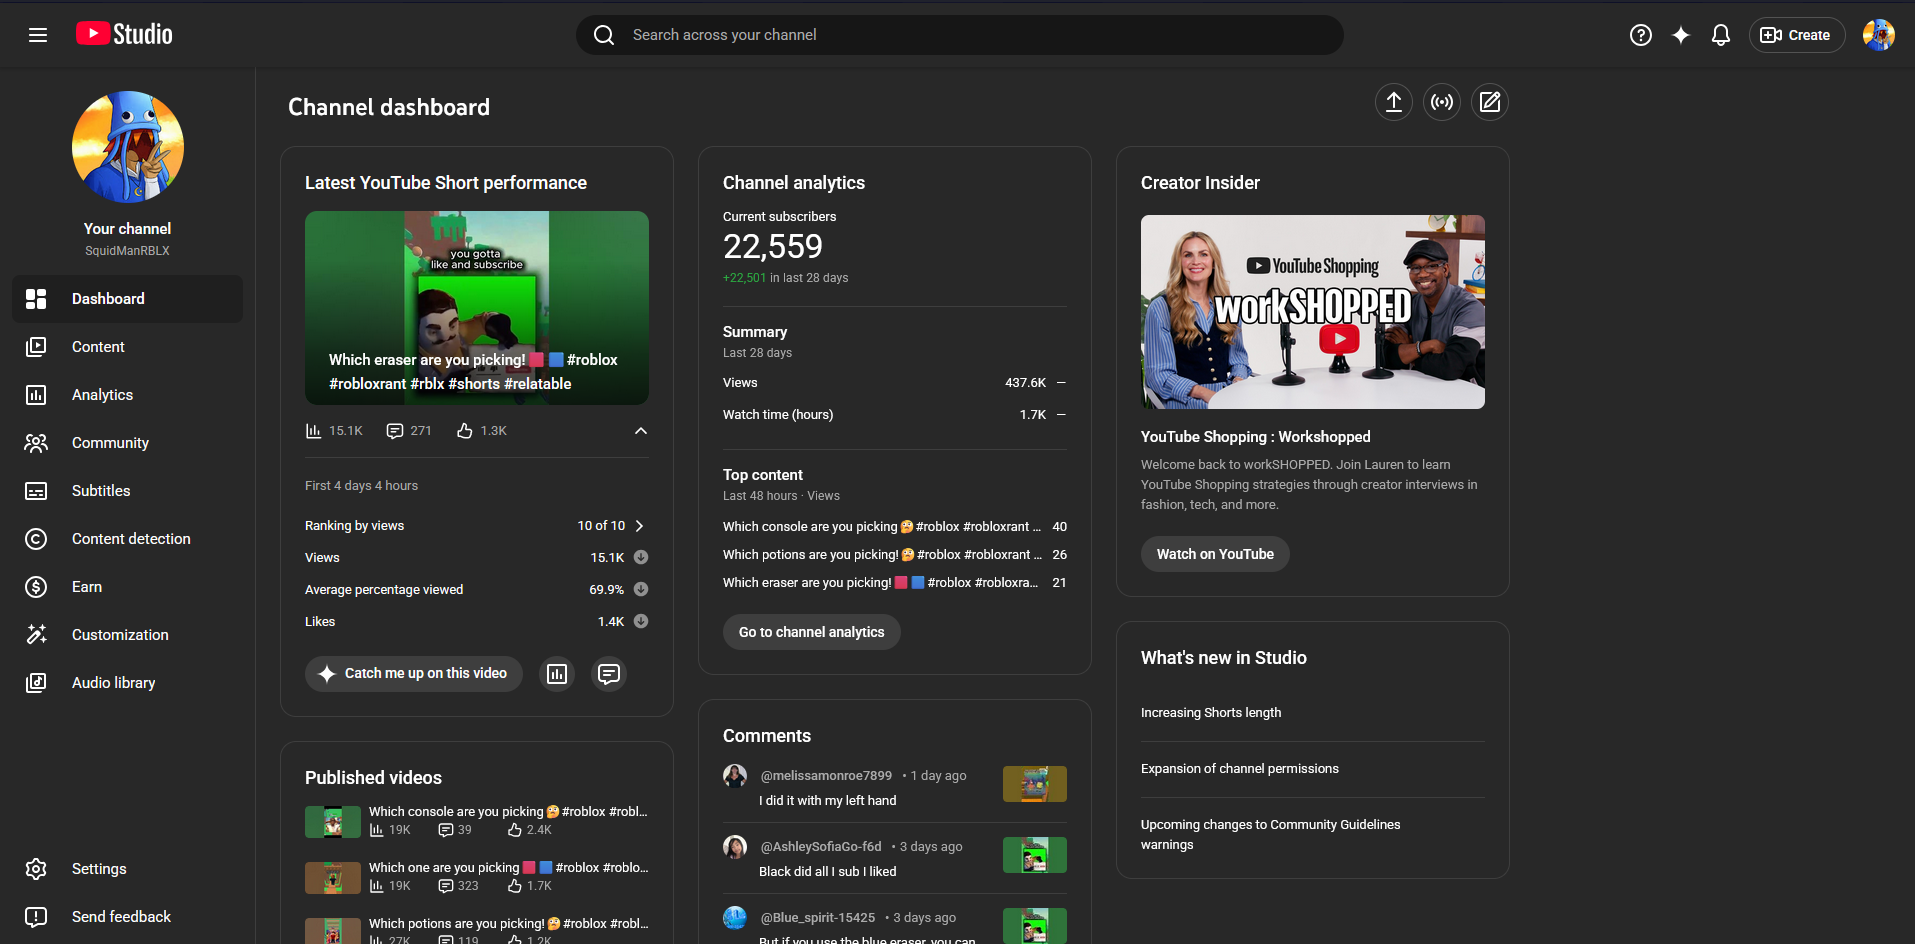
Task: Click the SquidManRBLX channel name
Action: 127,251
